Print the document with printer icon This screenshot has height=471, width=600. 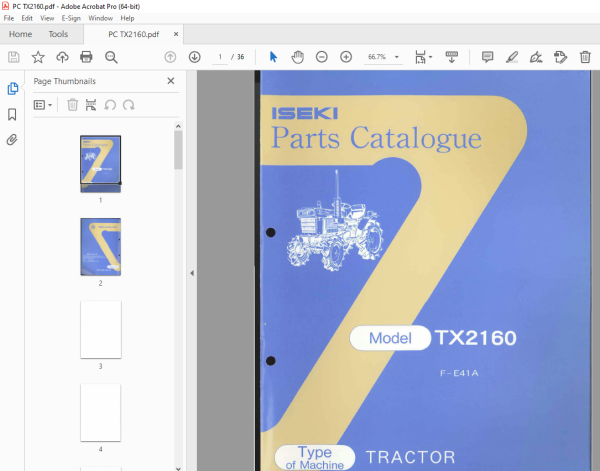(x=86, y=57)
